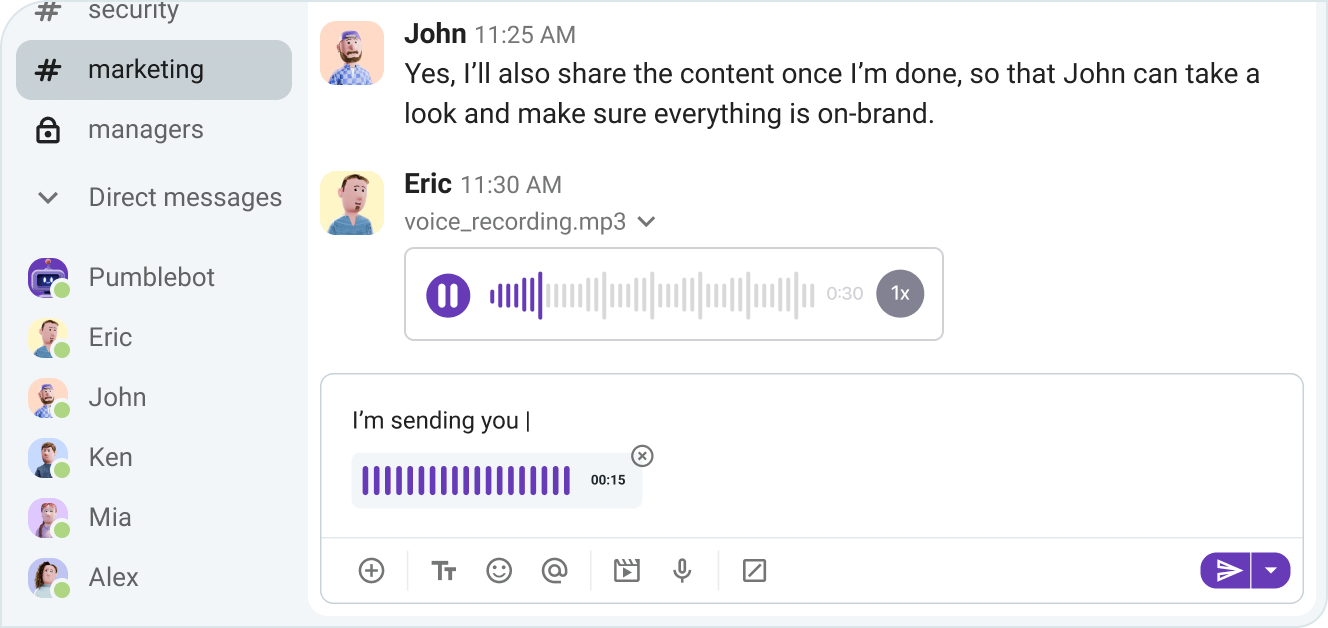Open send options dropdown arrow
This screenshot has width=1328, height=628.
pos(1271,571)
